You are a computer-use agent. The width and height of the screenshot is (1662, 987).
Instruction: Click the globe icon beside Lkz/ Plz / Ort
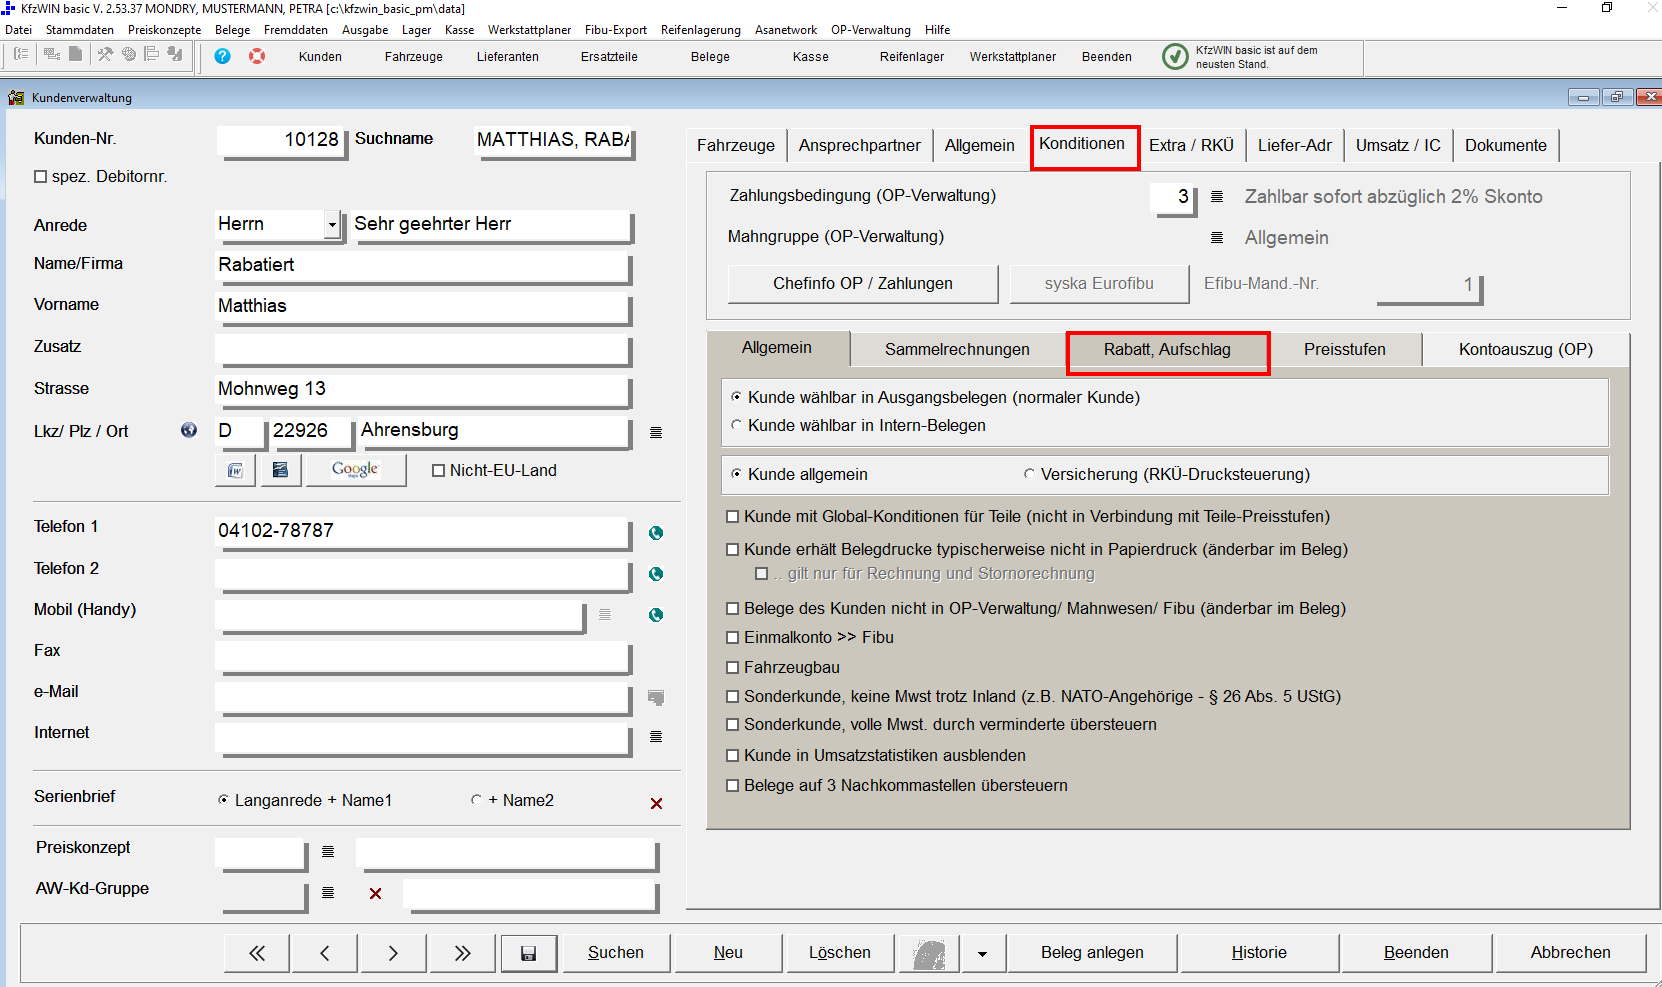pos(189,430)
